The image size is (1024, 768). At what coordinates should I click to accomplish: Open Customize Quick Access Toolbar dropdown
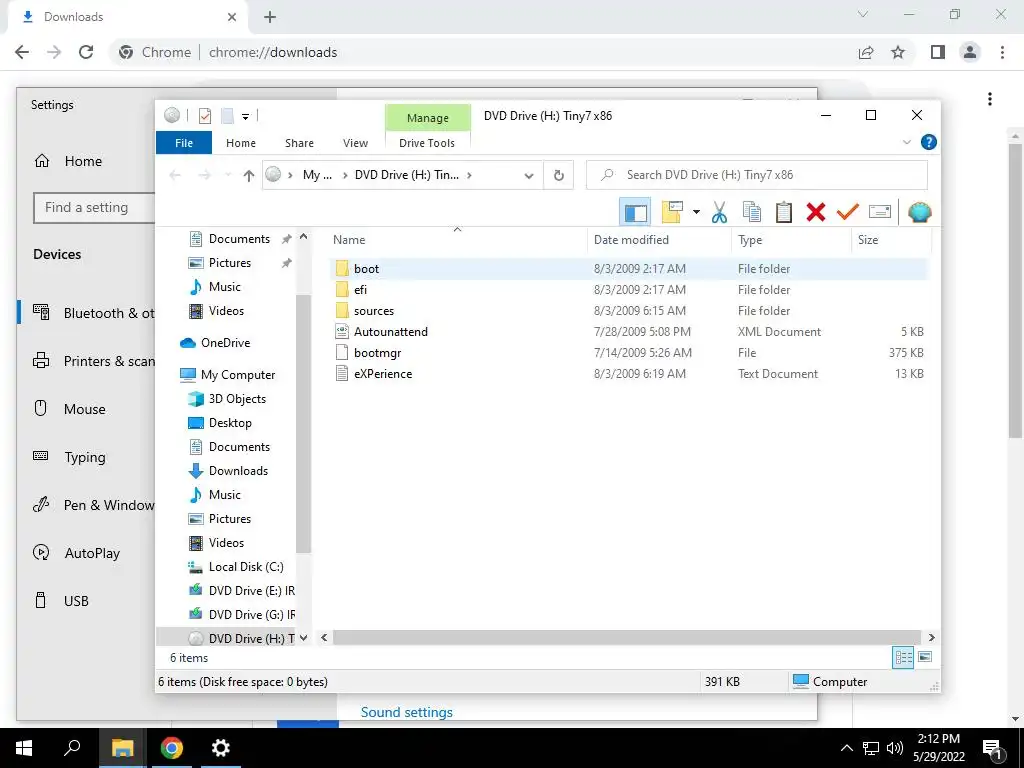point(246,116)
